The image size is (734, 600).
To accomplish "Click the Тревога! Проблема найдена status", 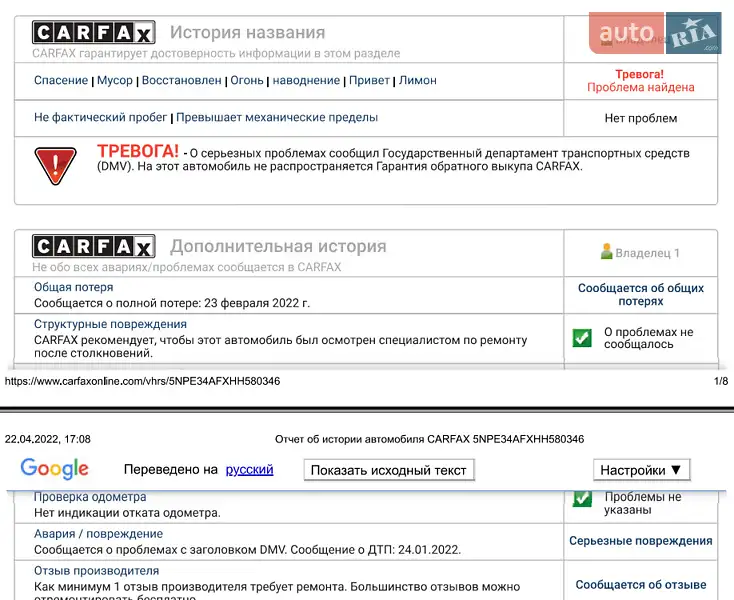I will 641,80.
